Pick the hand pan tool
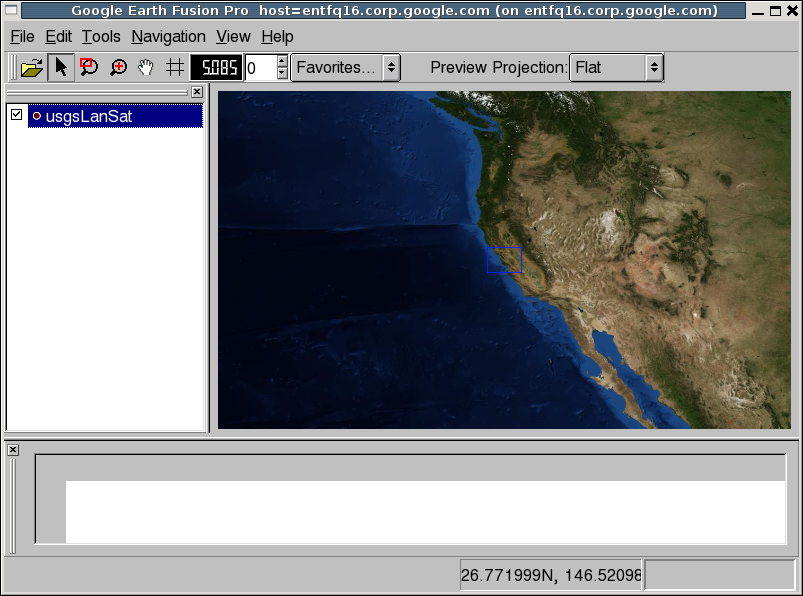 point(144,67)
